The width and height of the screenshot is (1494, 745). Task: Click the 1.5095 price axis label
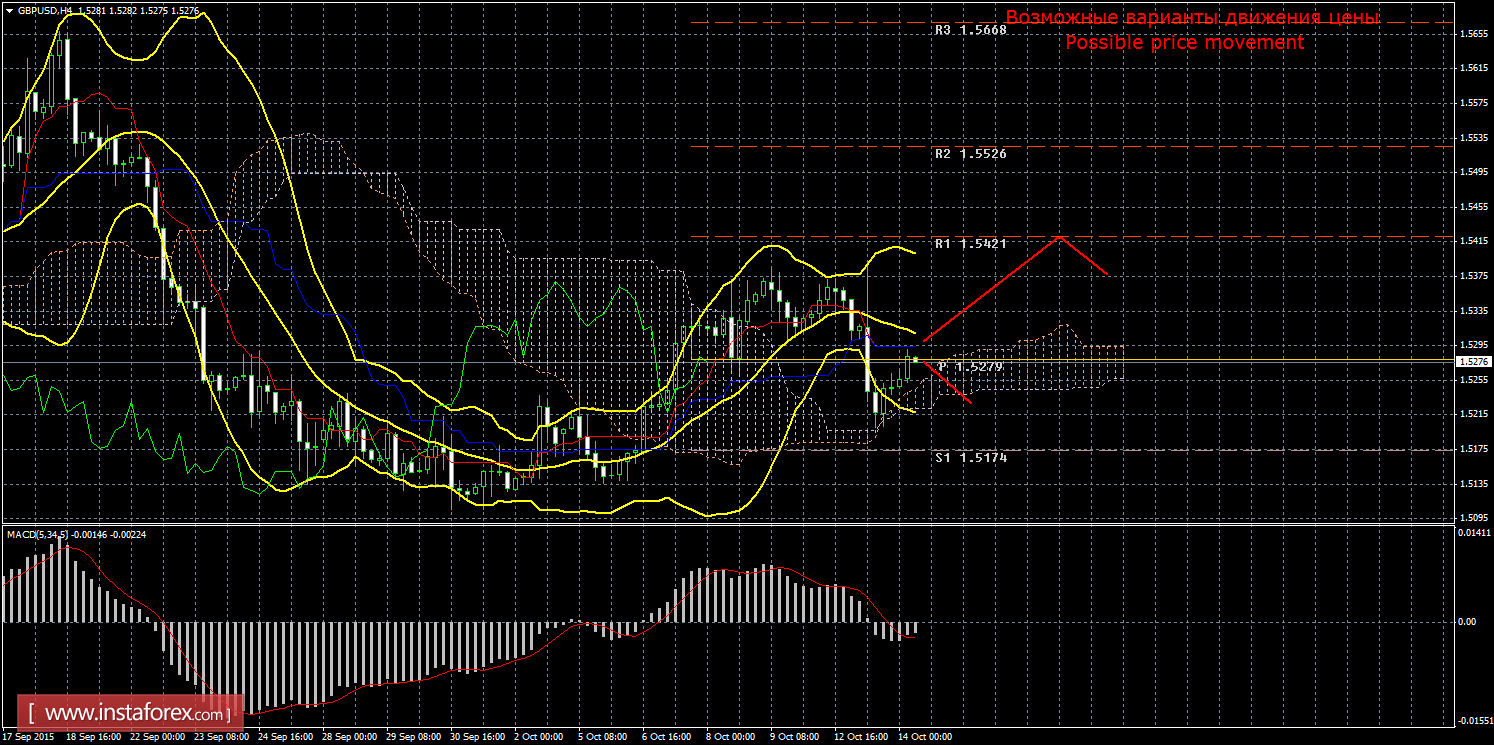click(1471, 517)
